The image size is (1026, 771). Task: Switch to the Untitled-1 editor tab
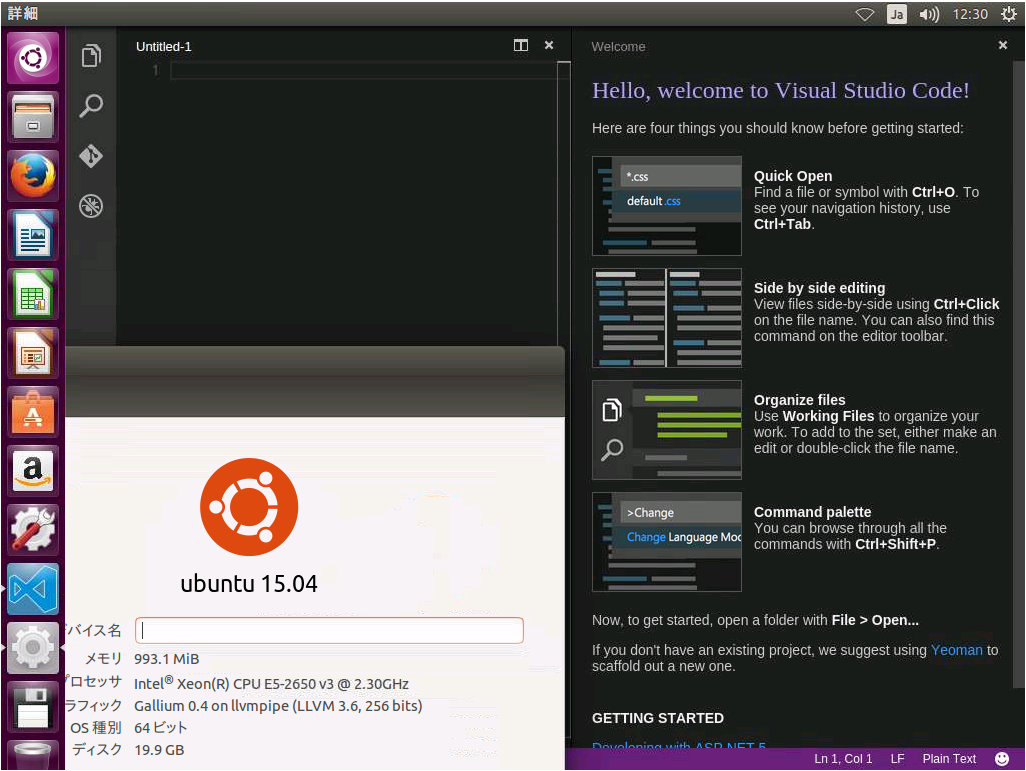[163, 46]
